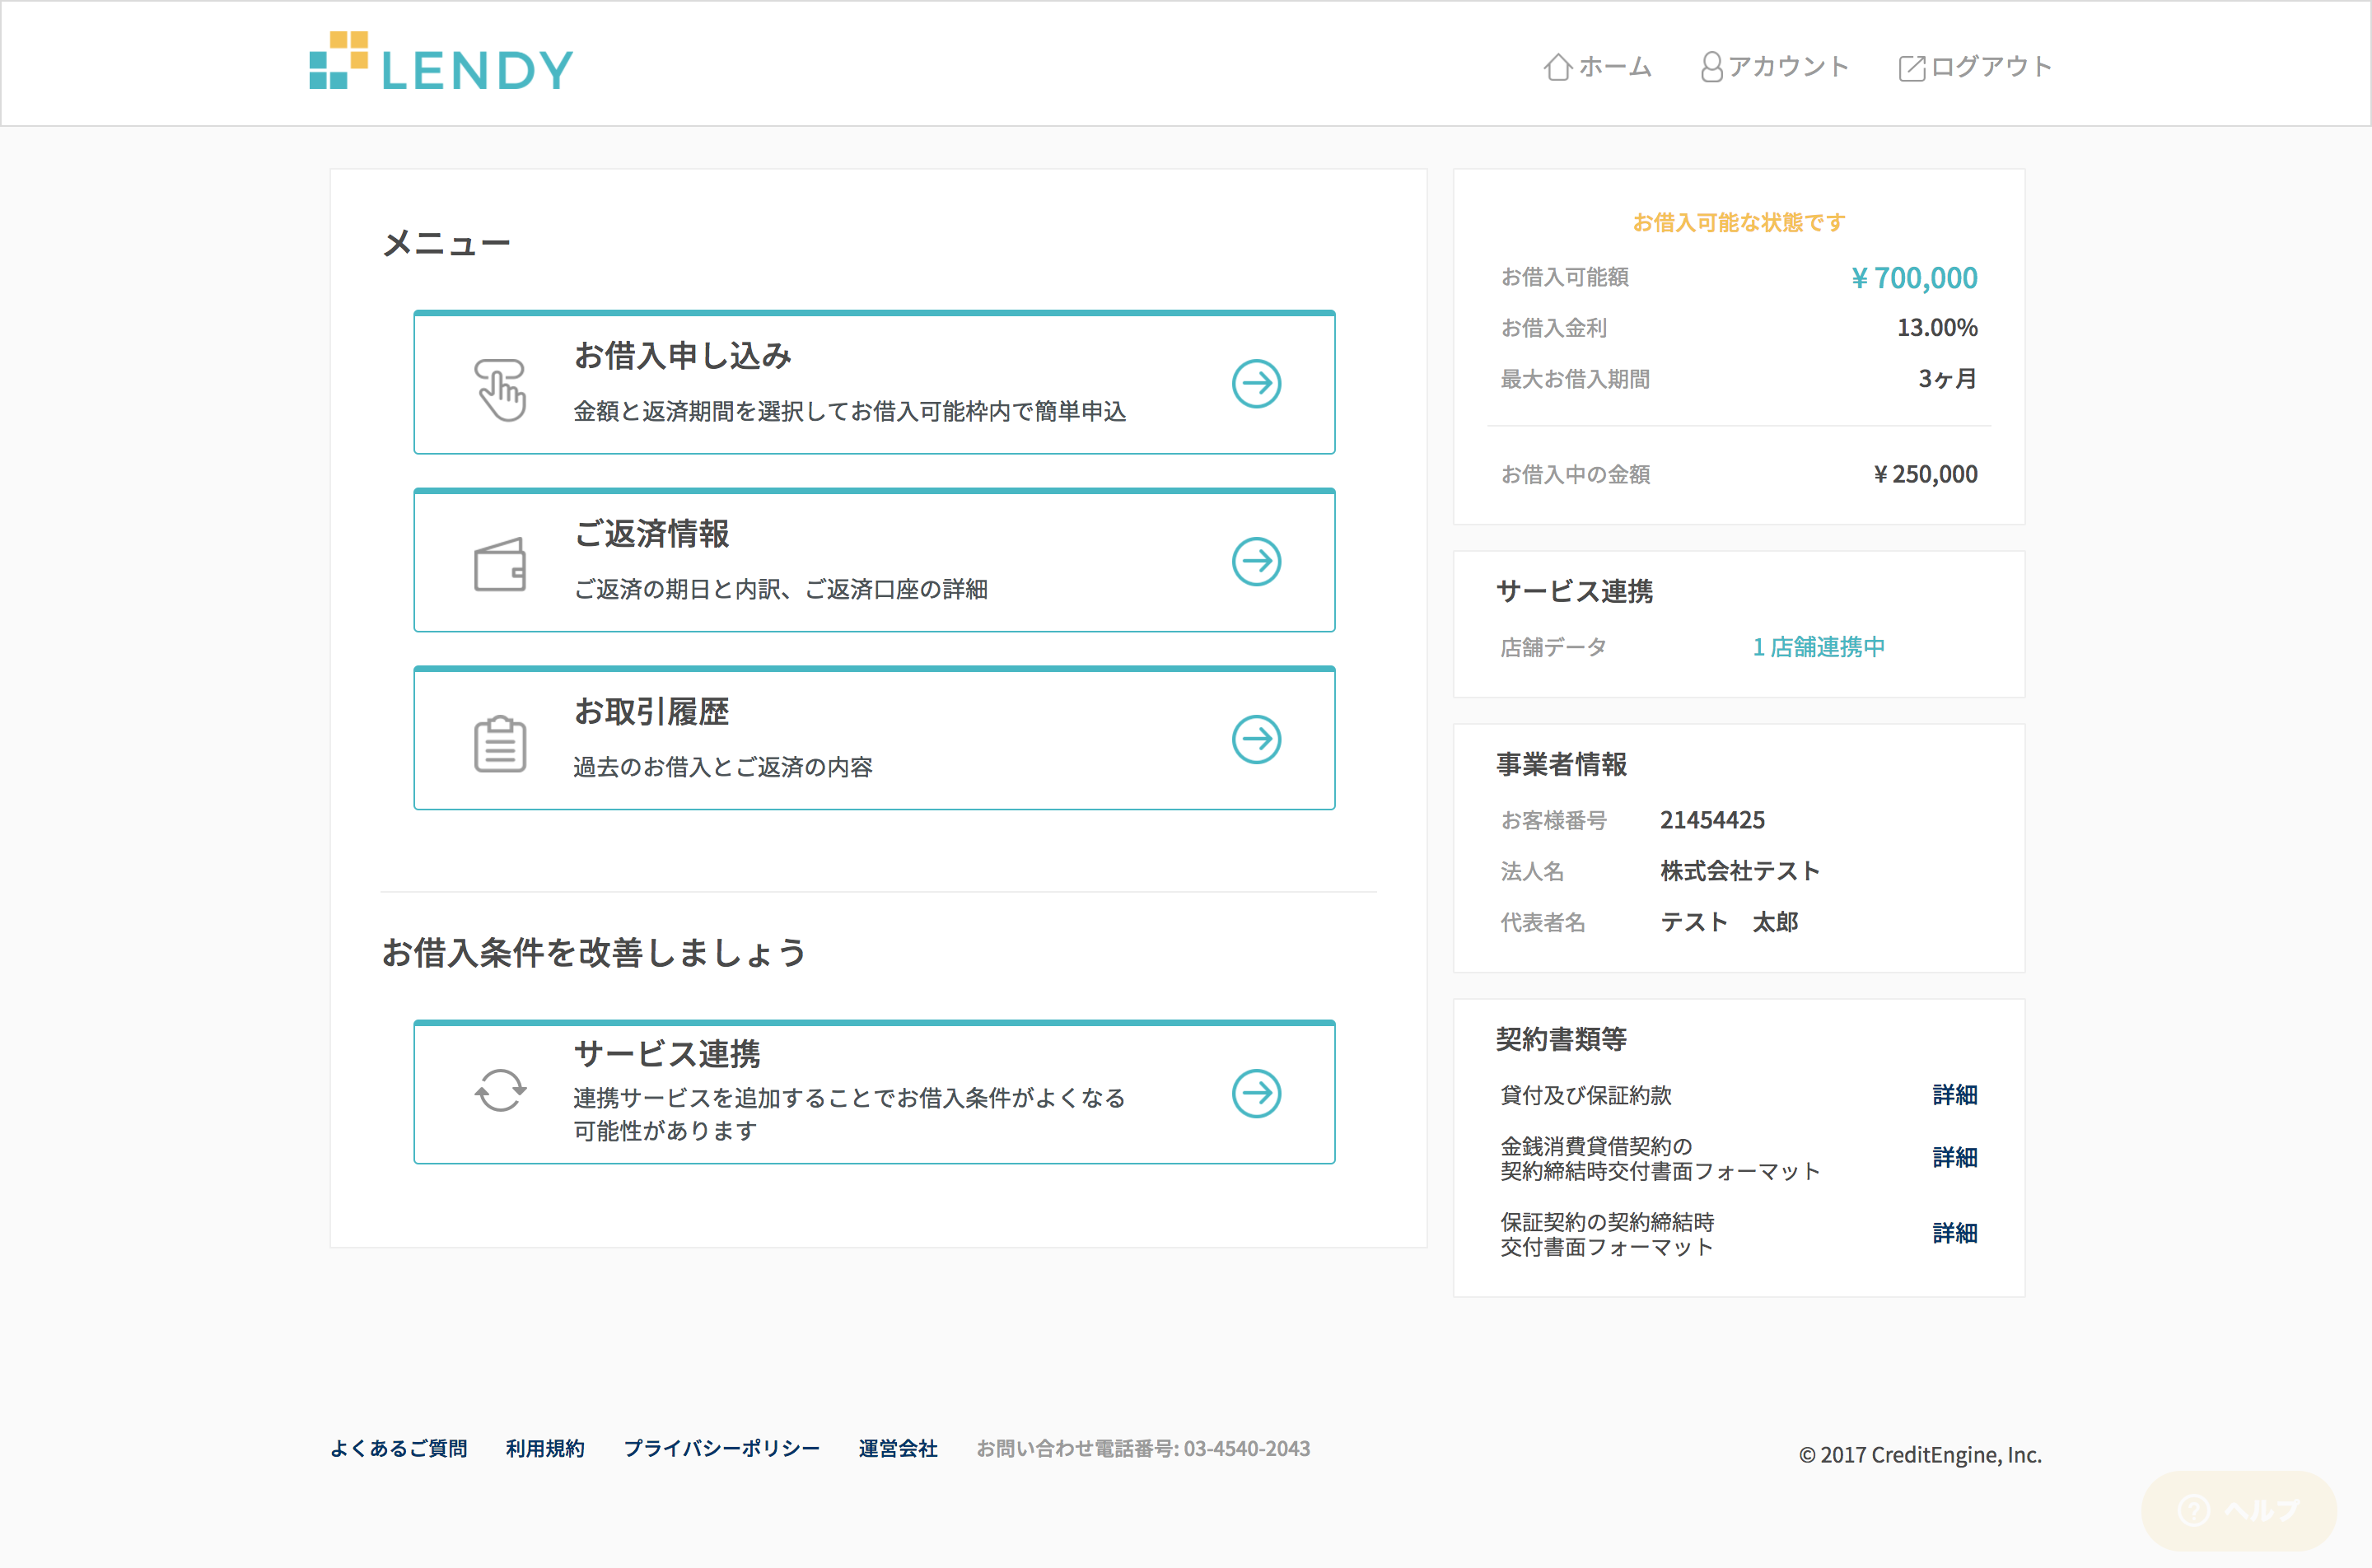Open the 1 店舗連携中 link
This screenshot has width=2372, height=1568.
1818,648
